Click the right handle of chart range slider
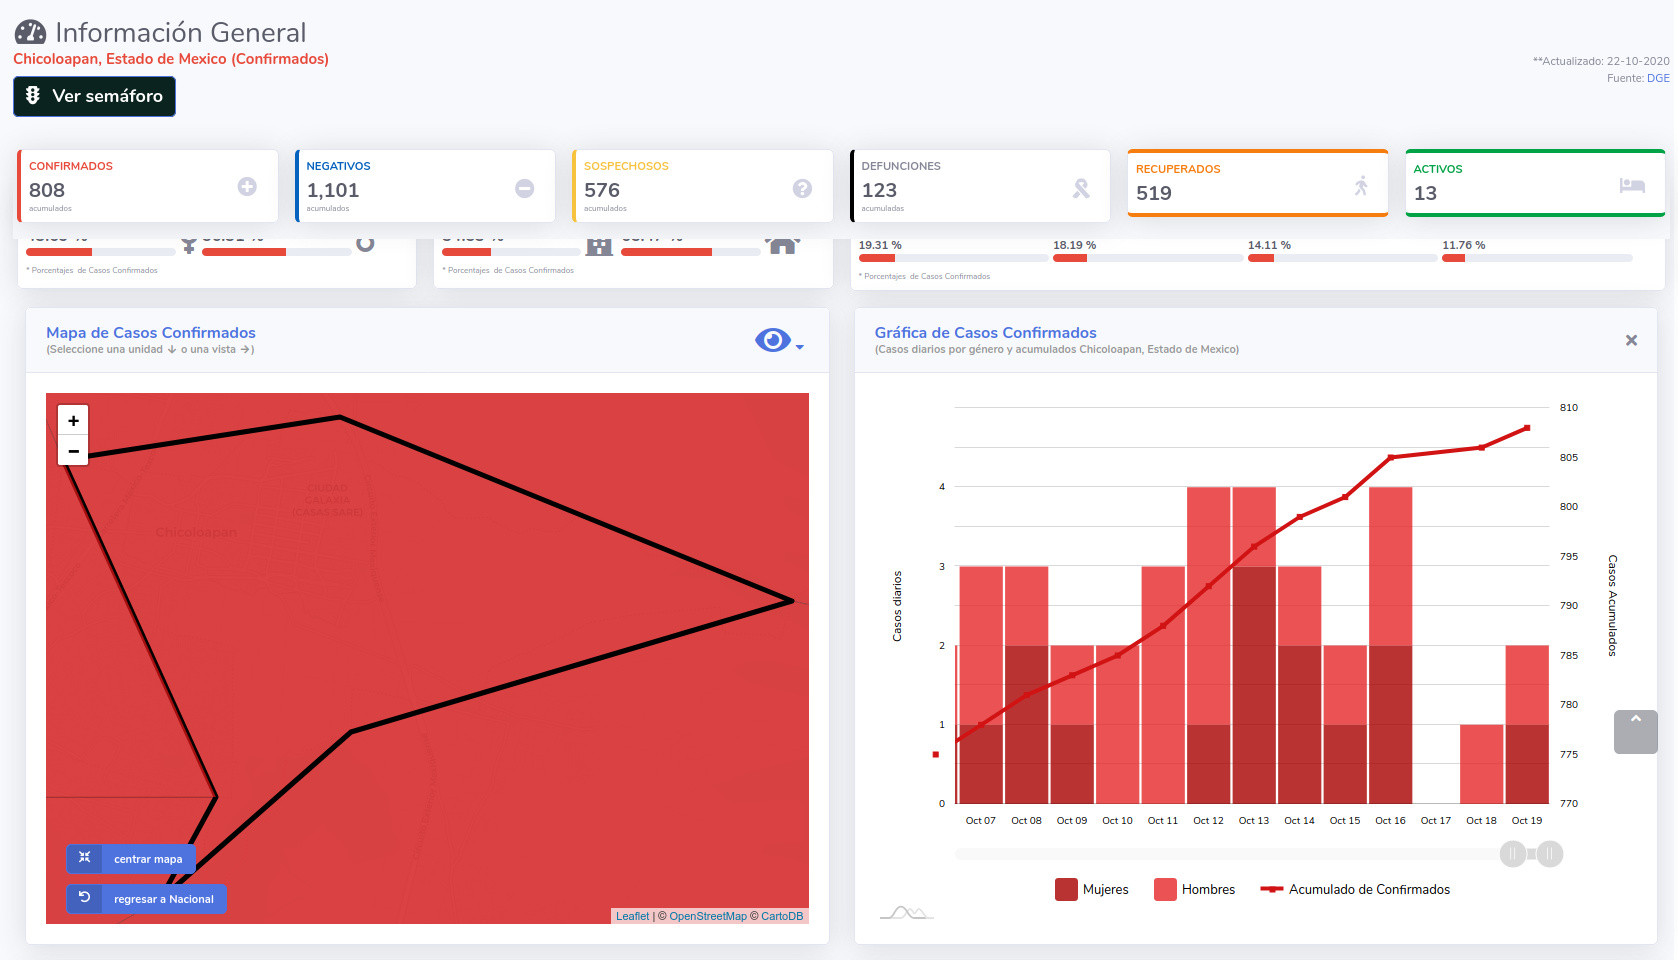1678x960 pixels. (1550, 854)
